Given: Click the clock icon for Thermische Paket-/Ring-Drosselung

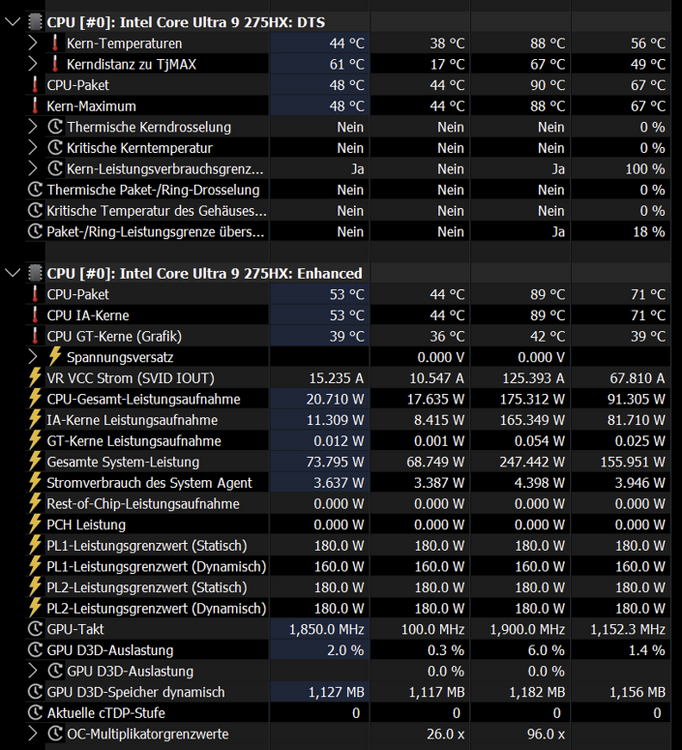Looking at the screenshot, I should pyautogui.click(x=34, y=190).
